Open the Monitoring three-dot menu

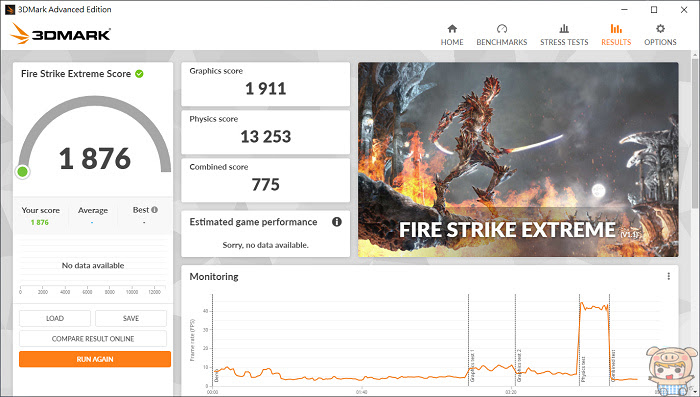tap(668, 276)
